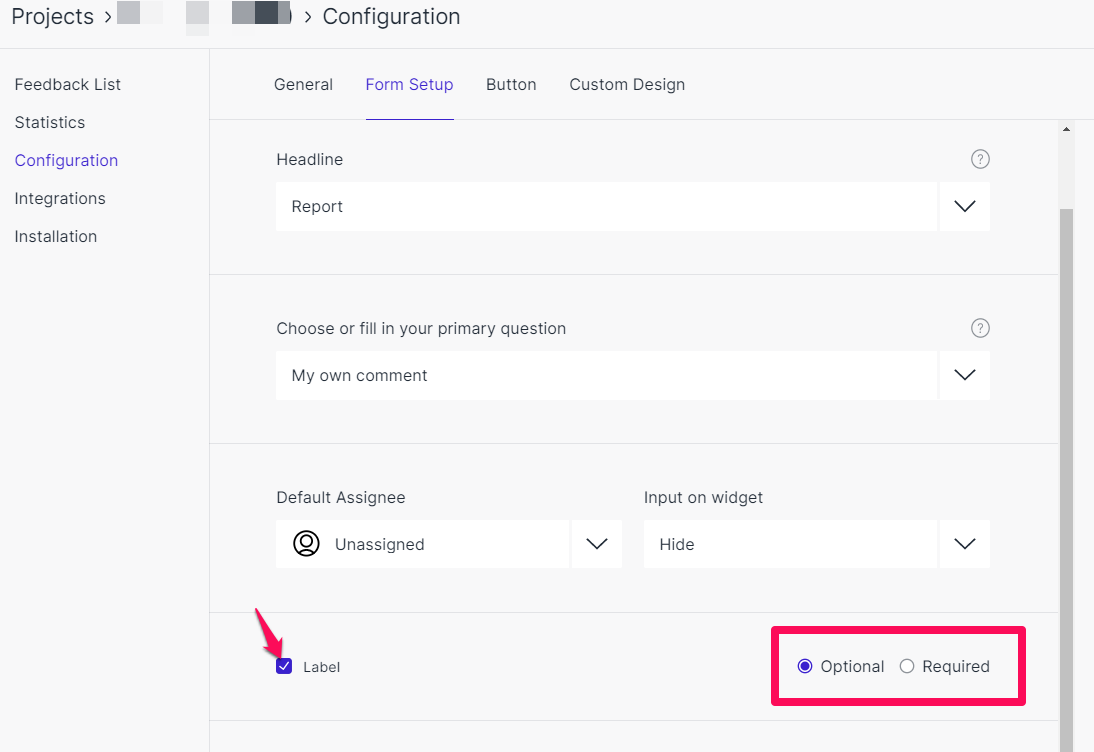
Task: Click the Unassigned user avatar icon
Action: pos(306,544)
